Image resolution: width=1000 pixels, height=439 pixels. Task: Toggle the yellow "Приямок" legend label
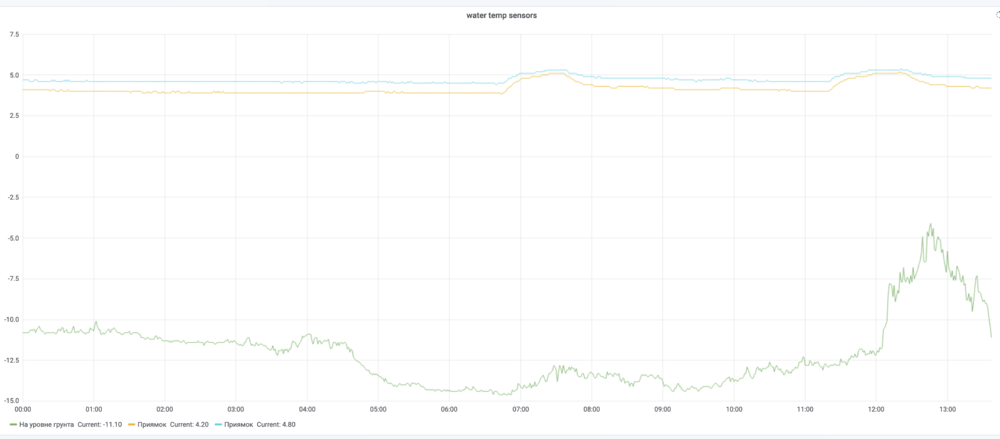click(x=152, y=424)
